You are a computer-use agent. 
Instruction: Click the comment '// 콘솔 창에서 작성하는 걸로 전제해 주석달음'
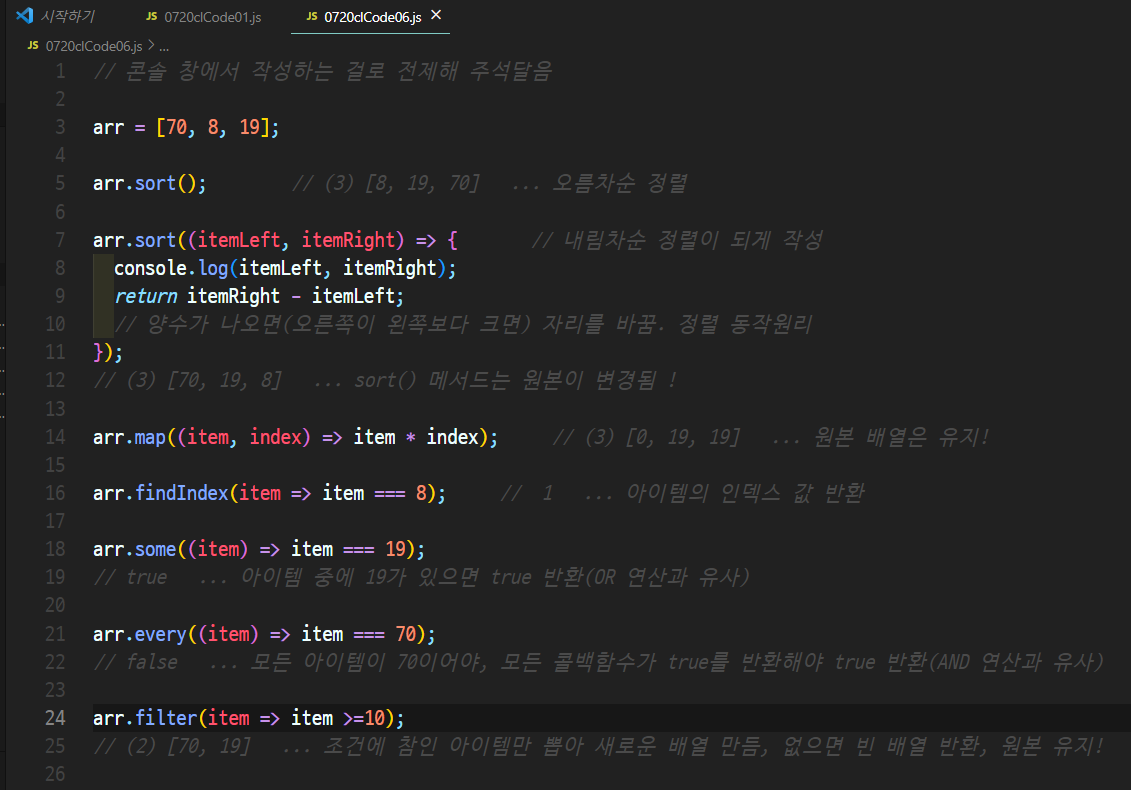point(322,71)
